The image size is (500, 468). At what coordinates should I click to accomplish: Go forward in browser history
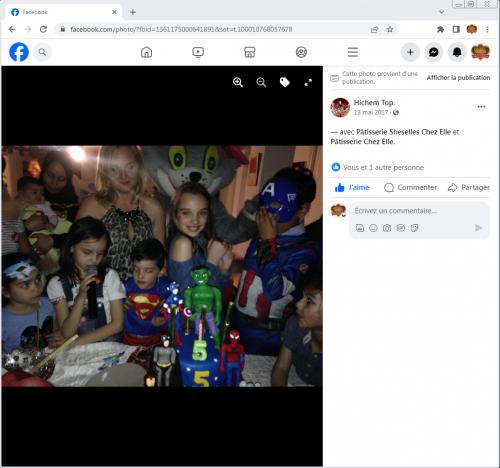tap(28, 29)
